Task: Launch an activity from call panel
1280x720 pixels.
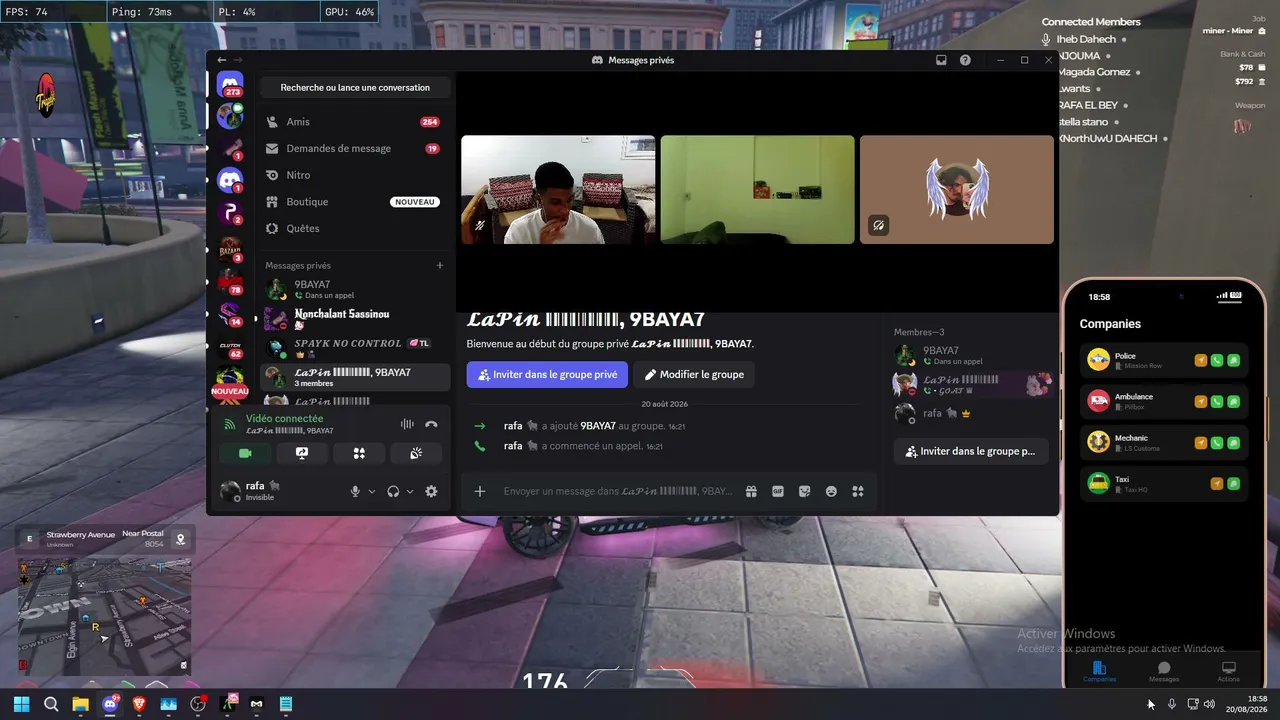Action: click(x=359, y=453)
